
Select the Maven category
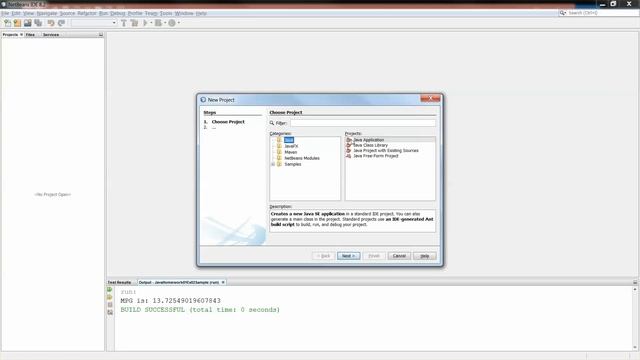coord(291,152)
